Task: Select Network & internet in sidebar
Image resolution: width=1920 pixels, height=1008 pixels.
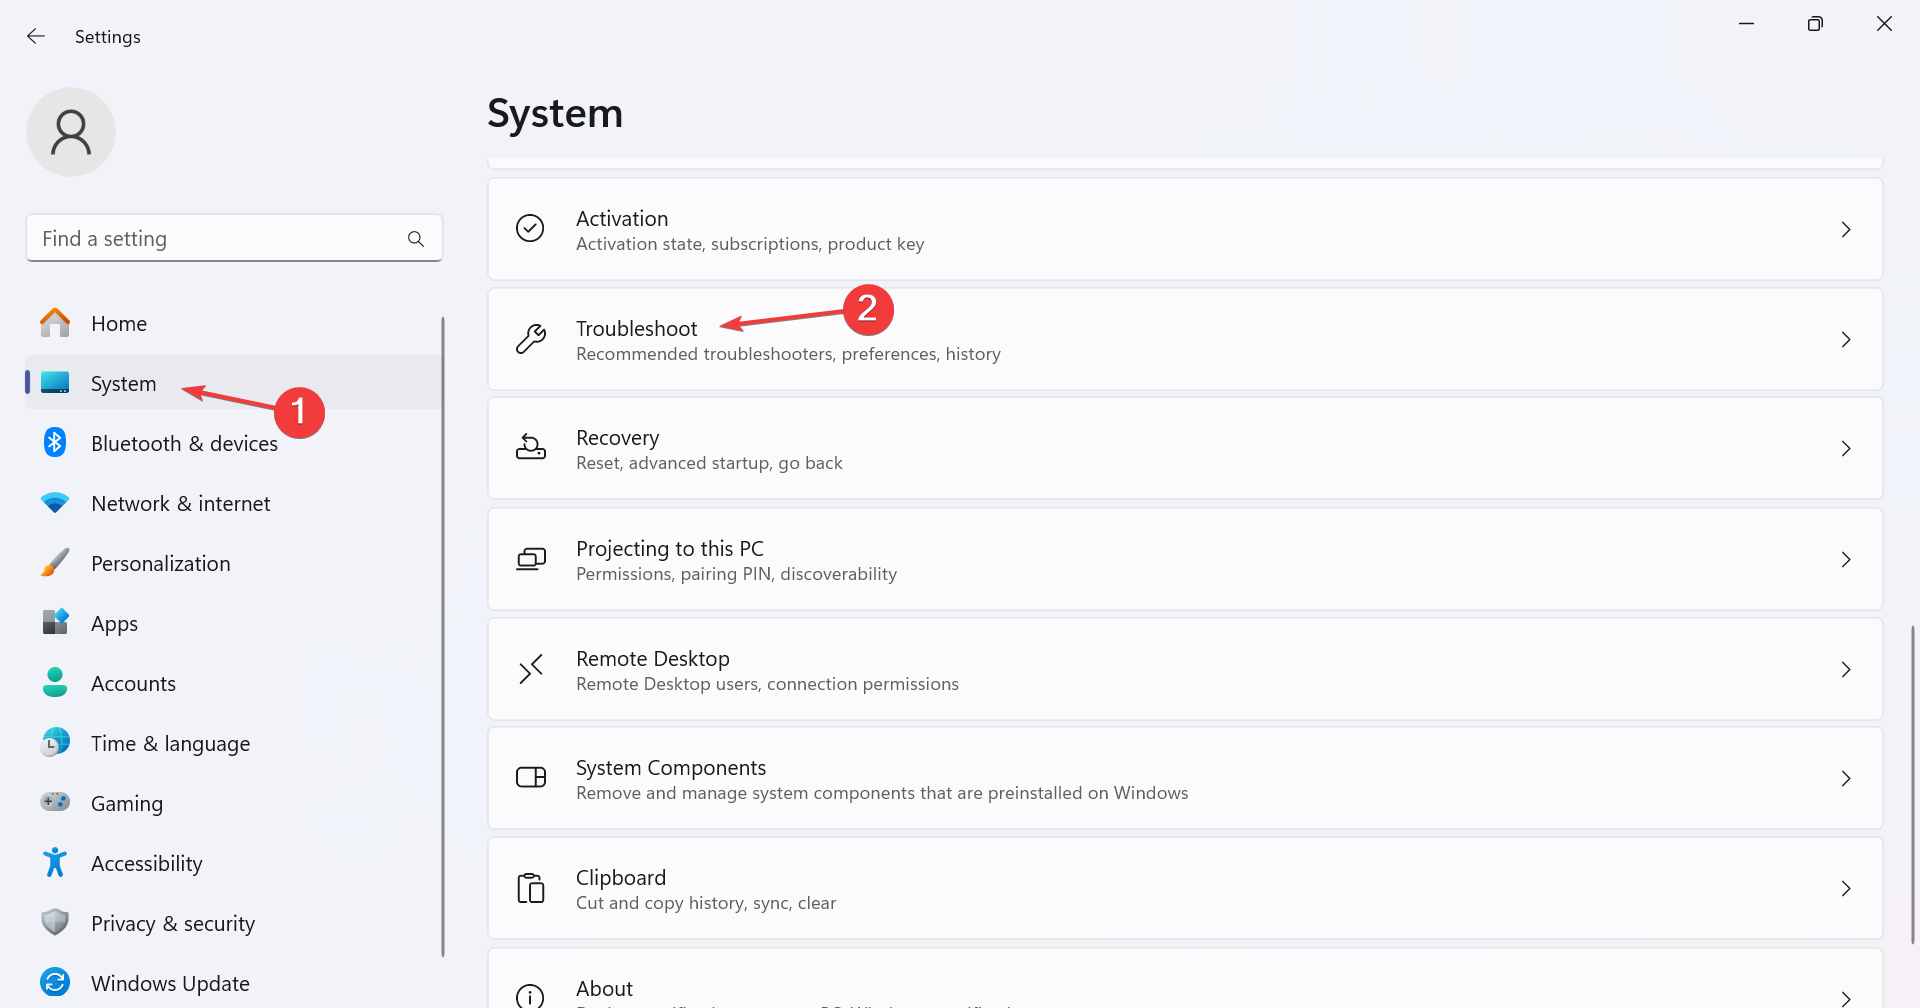Action: 180,503
